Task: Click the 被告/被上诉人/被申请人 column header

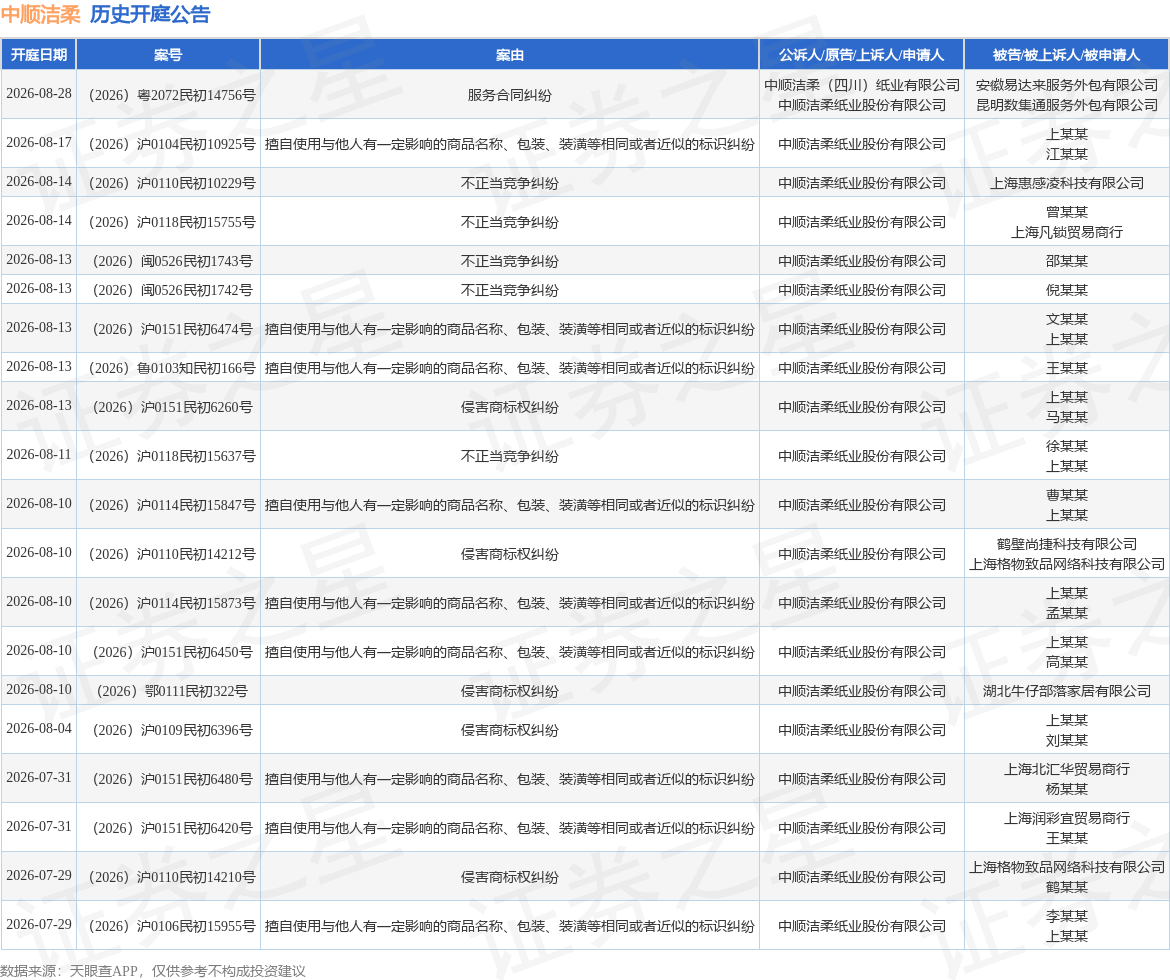Action: pyautogui.click(x=1066, y=55)
